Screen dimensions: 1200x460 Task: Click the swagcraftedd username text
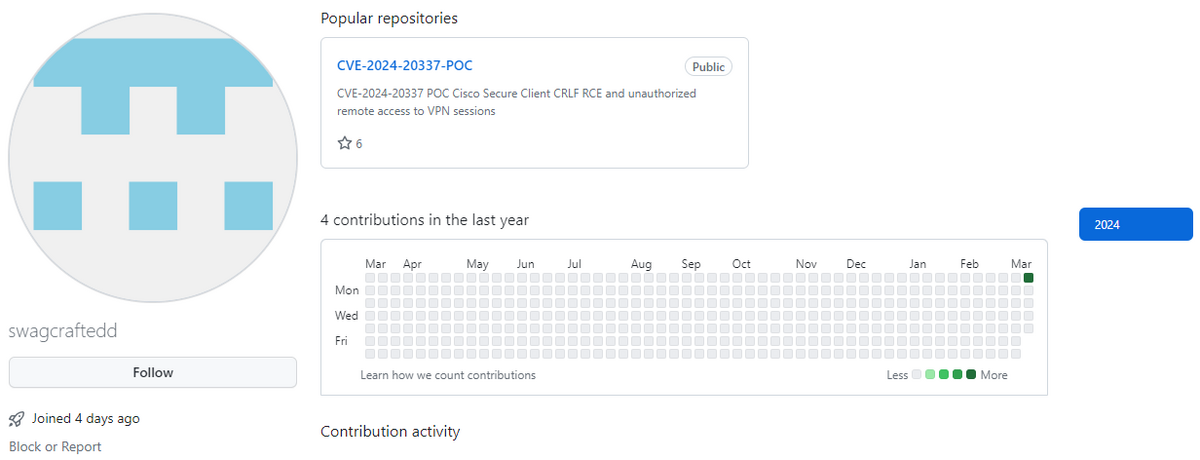click(69, 331)
